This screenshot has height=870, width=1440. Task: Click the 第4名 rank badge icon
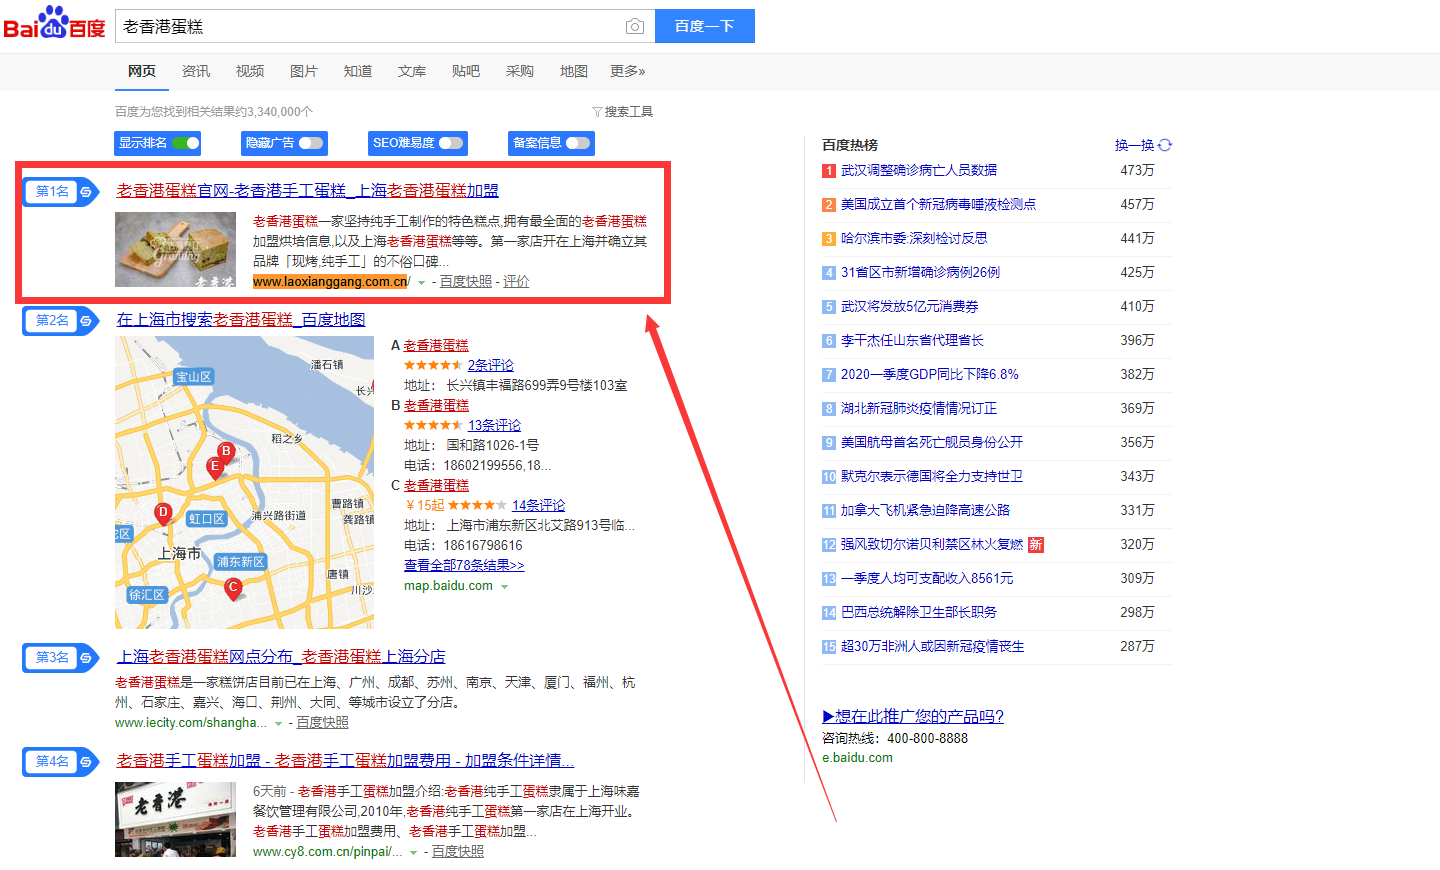(61, 761)
